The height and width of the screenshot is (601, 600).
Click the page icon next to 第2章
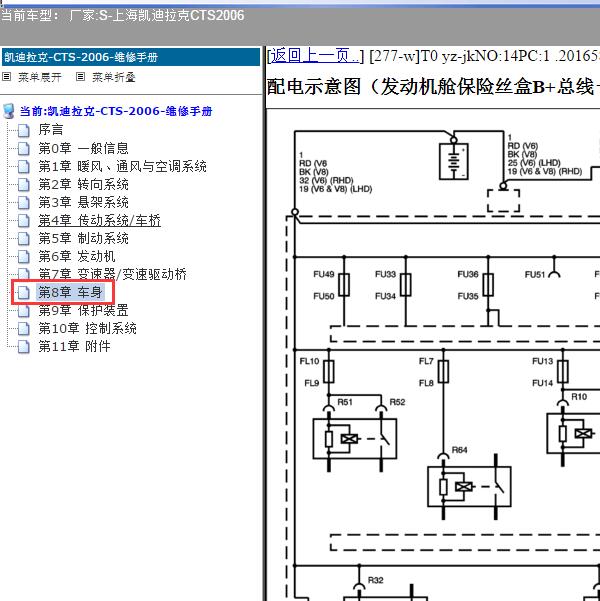24,184
